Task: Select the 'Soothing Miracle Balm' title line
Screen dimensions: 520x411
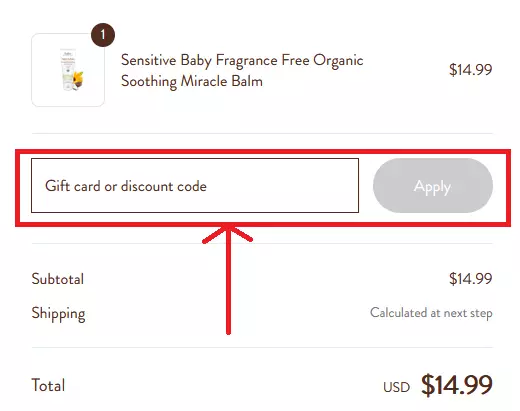Action: pos(192,81)
